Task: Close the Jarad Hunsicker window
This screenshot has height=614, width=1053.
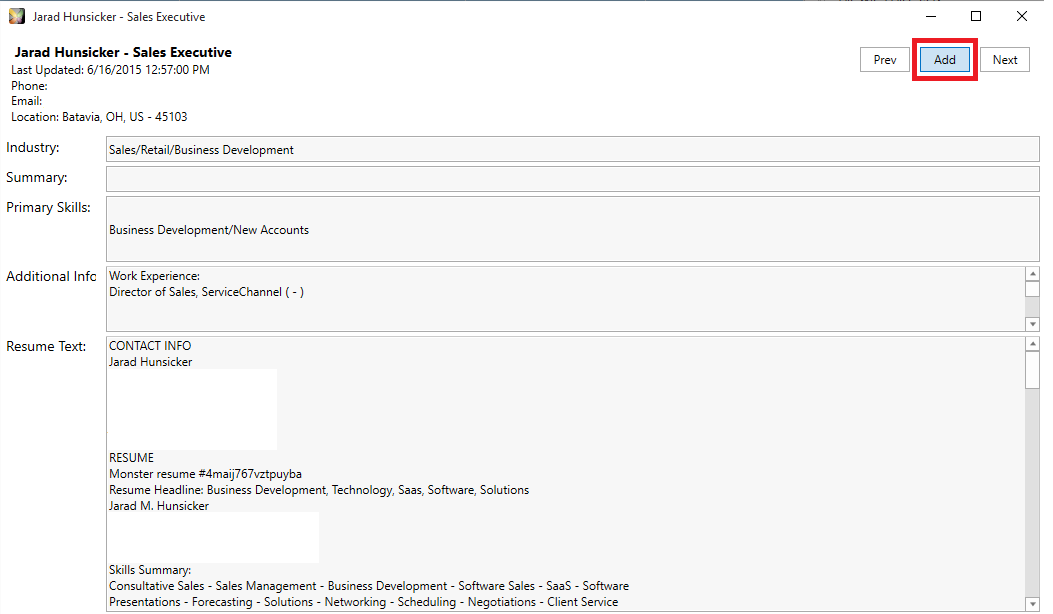Action: 1021,16
